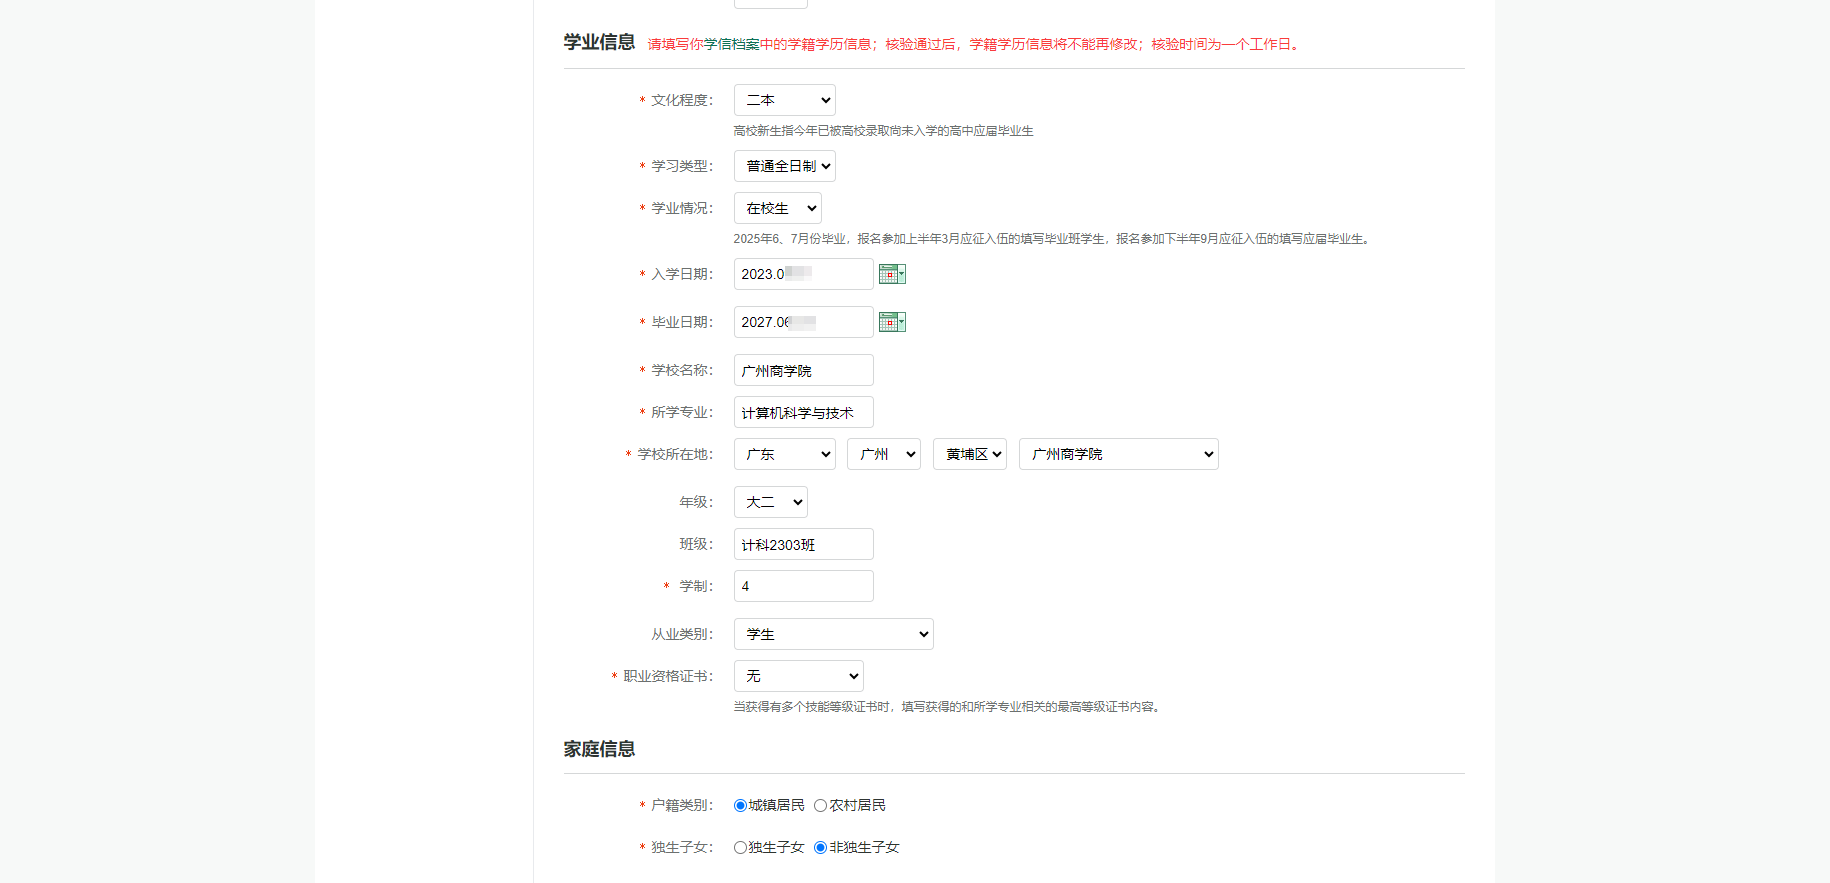Expand the 广州商学院 school location dropdown
Screen dimensions: 1830x883
pos(1118,454)
